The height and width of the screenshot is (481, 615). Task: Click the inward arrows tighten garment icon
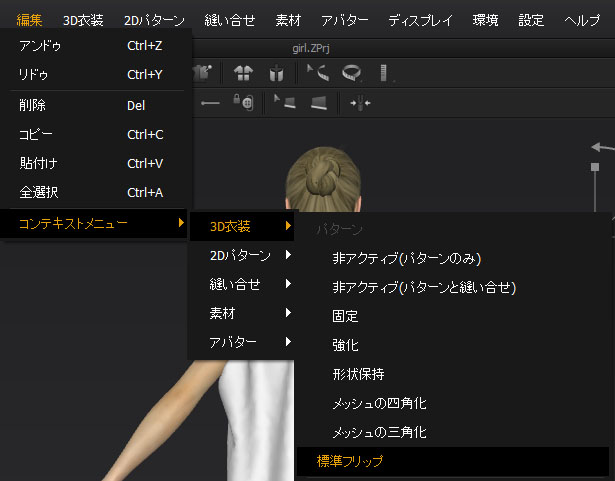pos(360,103)
